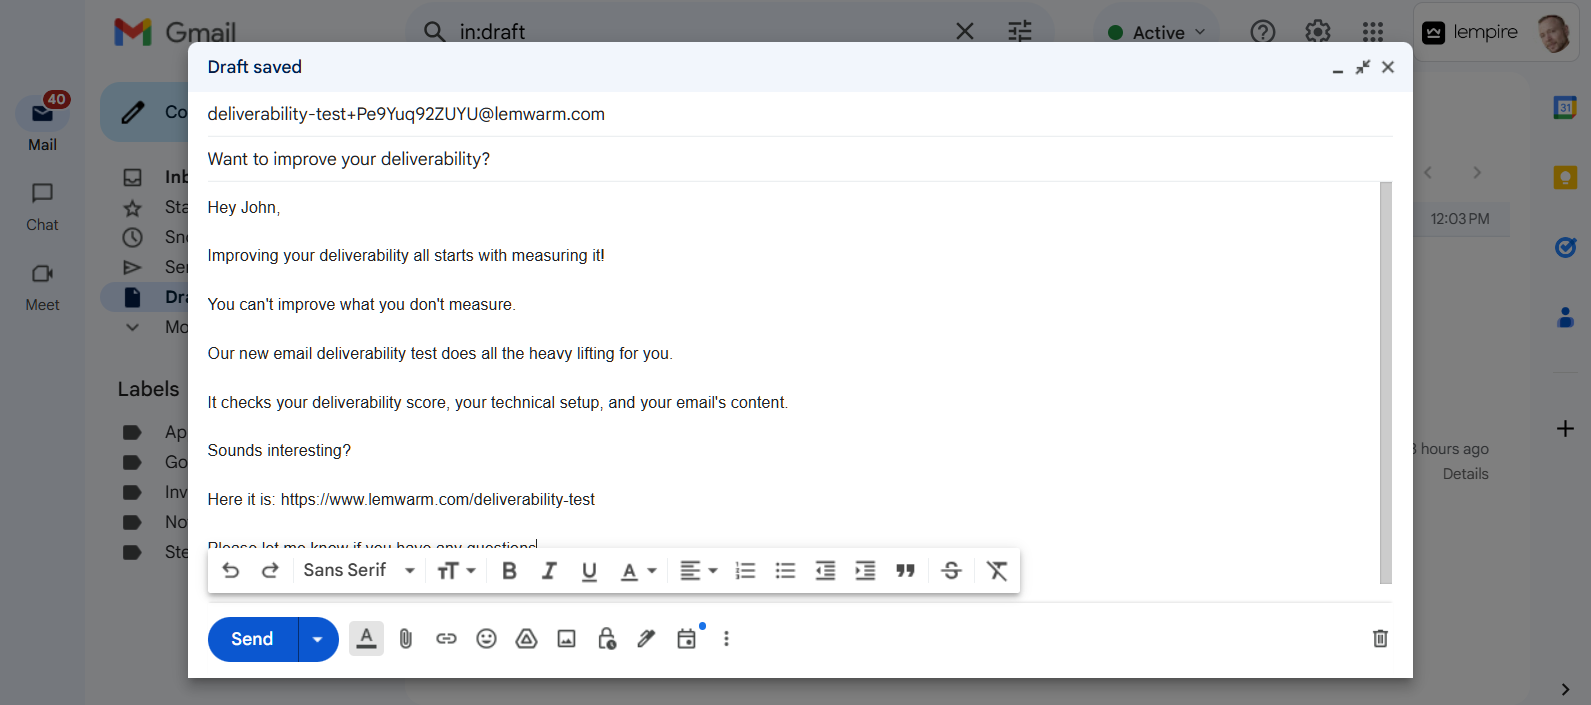Click the 'Hey John,' greeting line
This screenshot has width=1591, height=705.
tap(244, 207)
